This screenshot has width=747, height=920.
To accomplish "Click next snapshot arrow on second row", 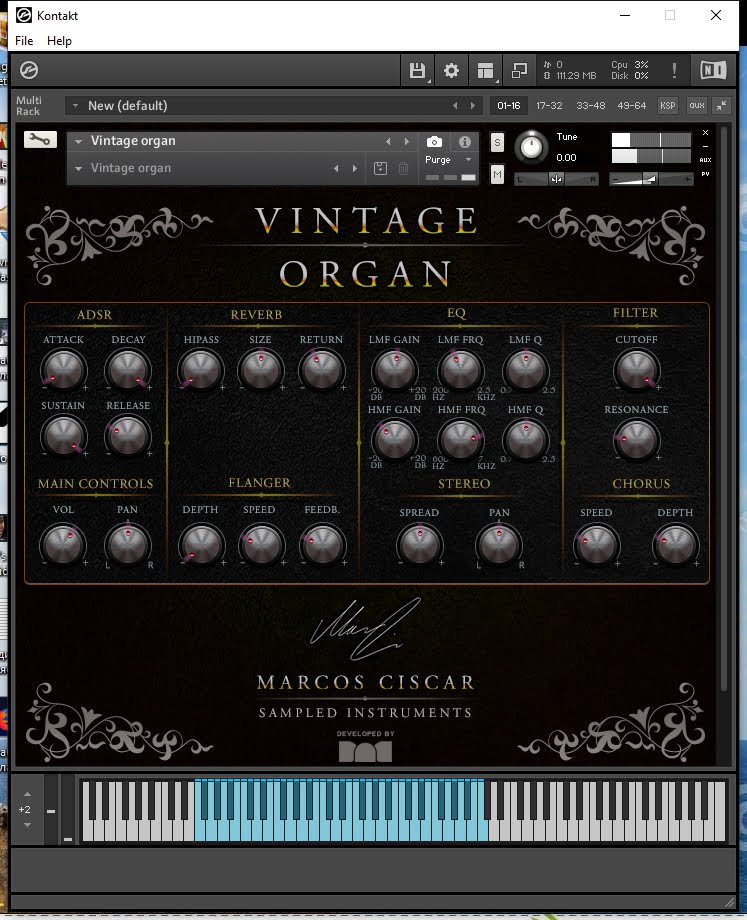I will (x=355, y=168).
